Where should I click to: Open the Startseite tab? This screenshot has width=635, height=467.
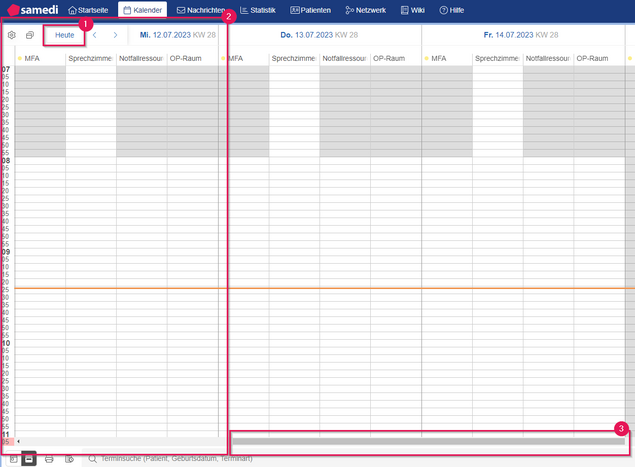click(88, 10)
